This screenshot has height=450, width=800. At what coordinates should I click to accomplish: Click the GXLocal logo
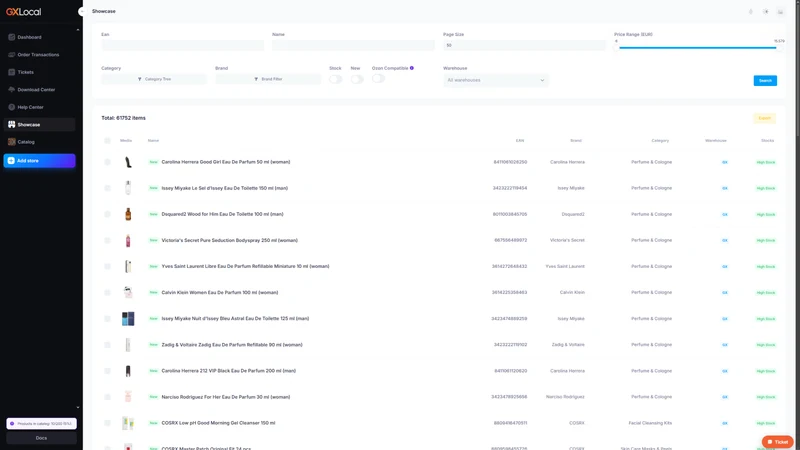click(x=23, y=12)
